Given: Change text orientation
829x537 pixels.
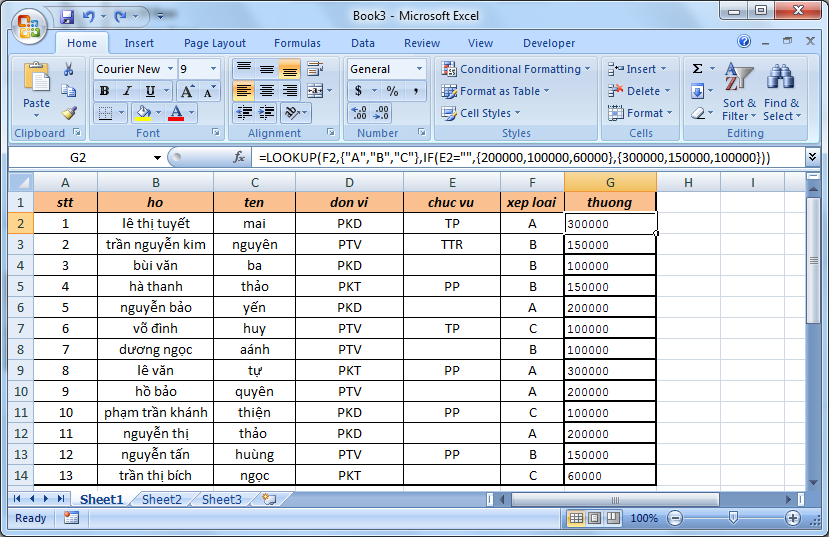Looking at the screenshot, I should tap(294, 113).
